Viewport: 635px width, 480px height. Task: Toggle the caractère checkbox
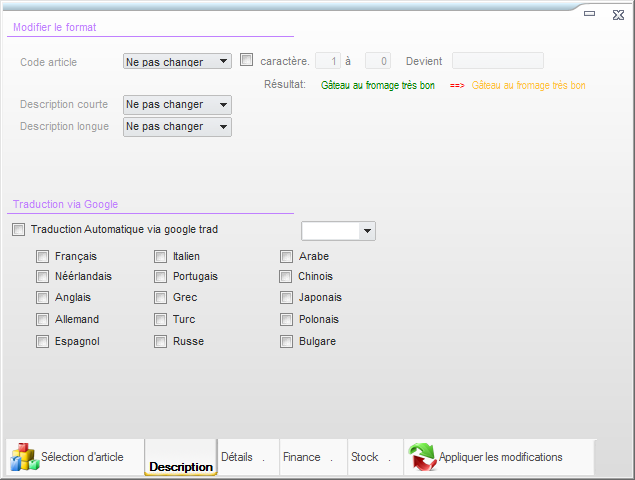(x=247, y=61)
